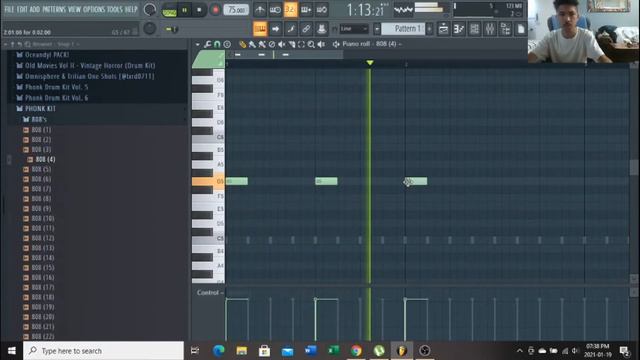Click the arrow left of Pattern 1
Viewport: 640px width, 360px height.
(x=377, y=29)
